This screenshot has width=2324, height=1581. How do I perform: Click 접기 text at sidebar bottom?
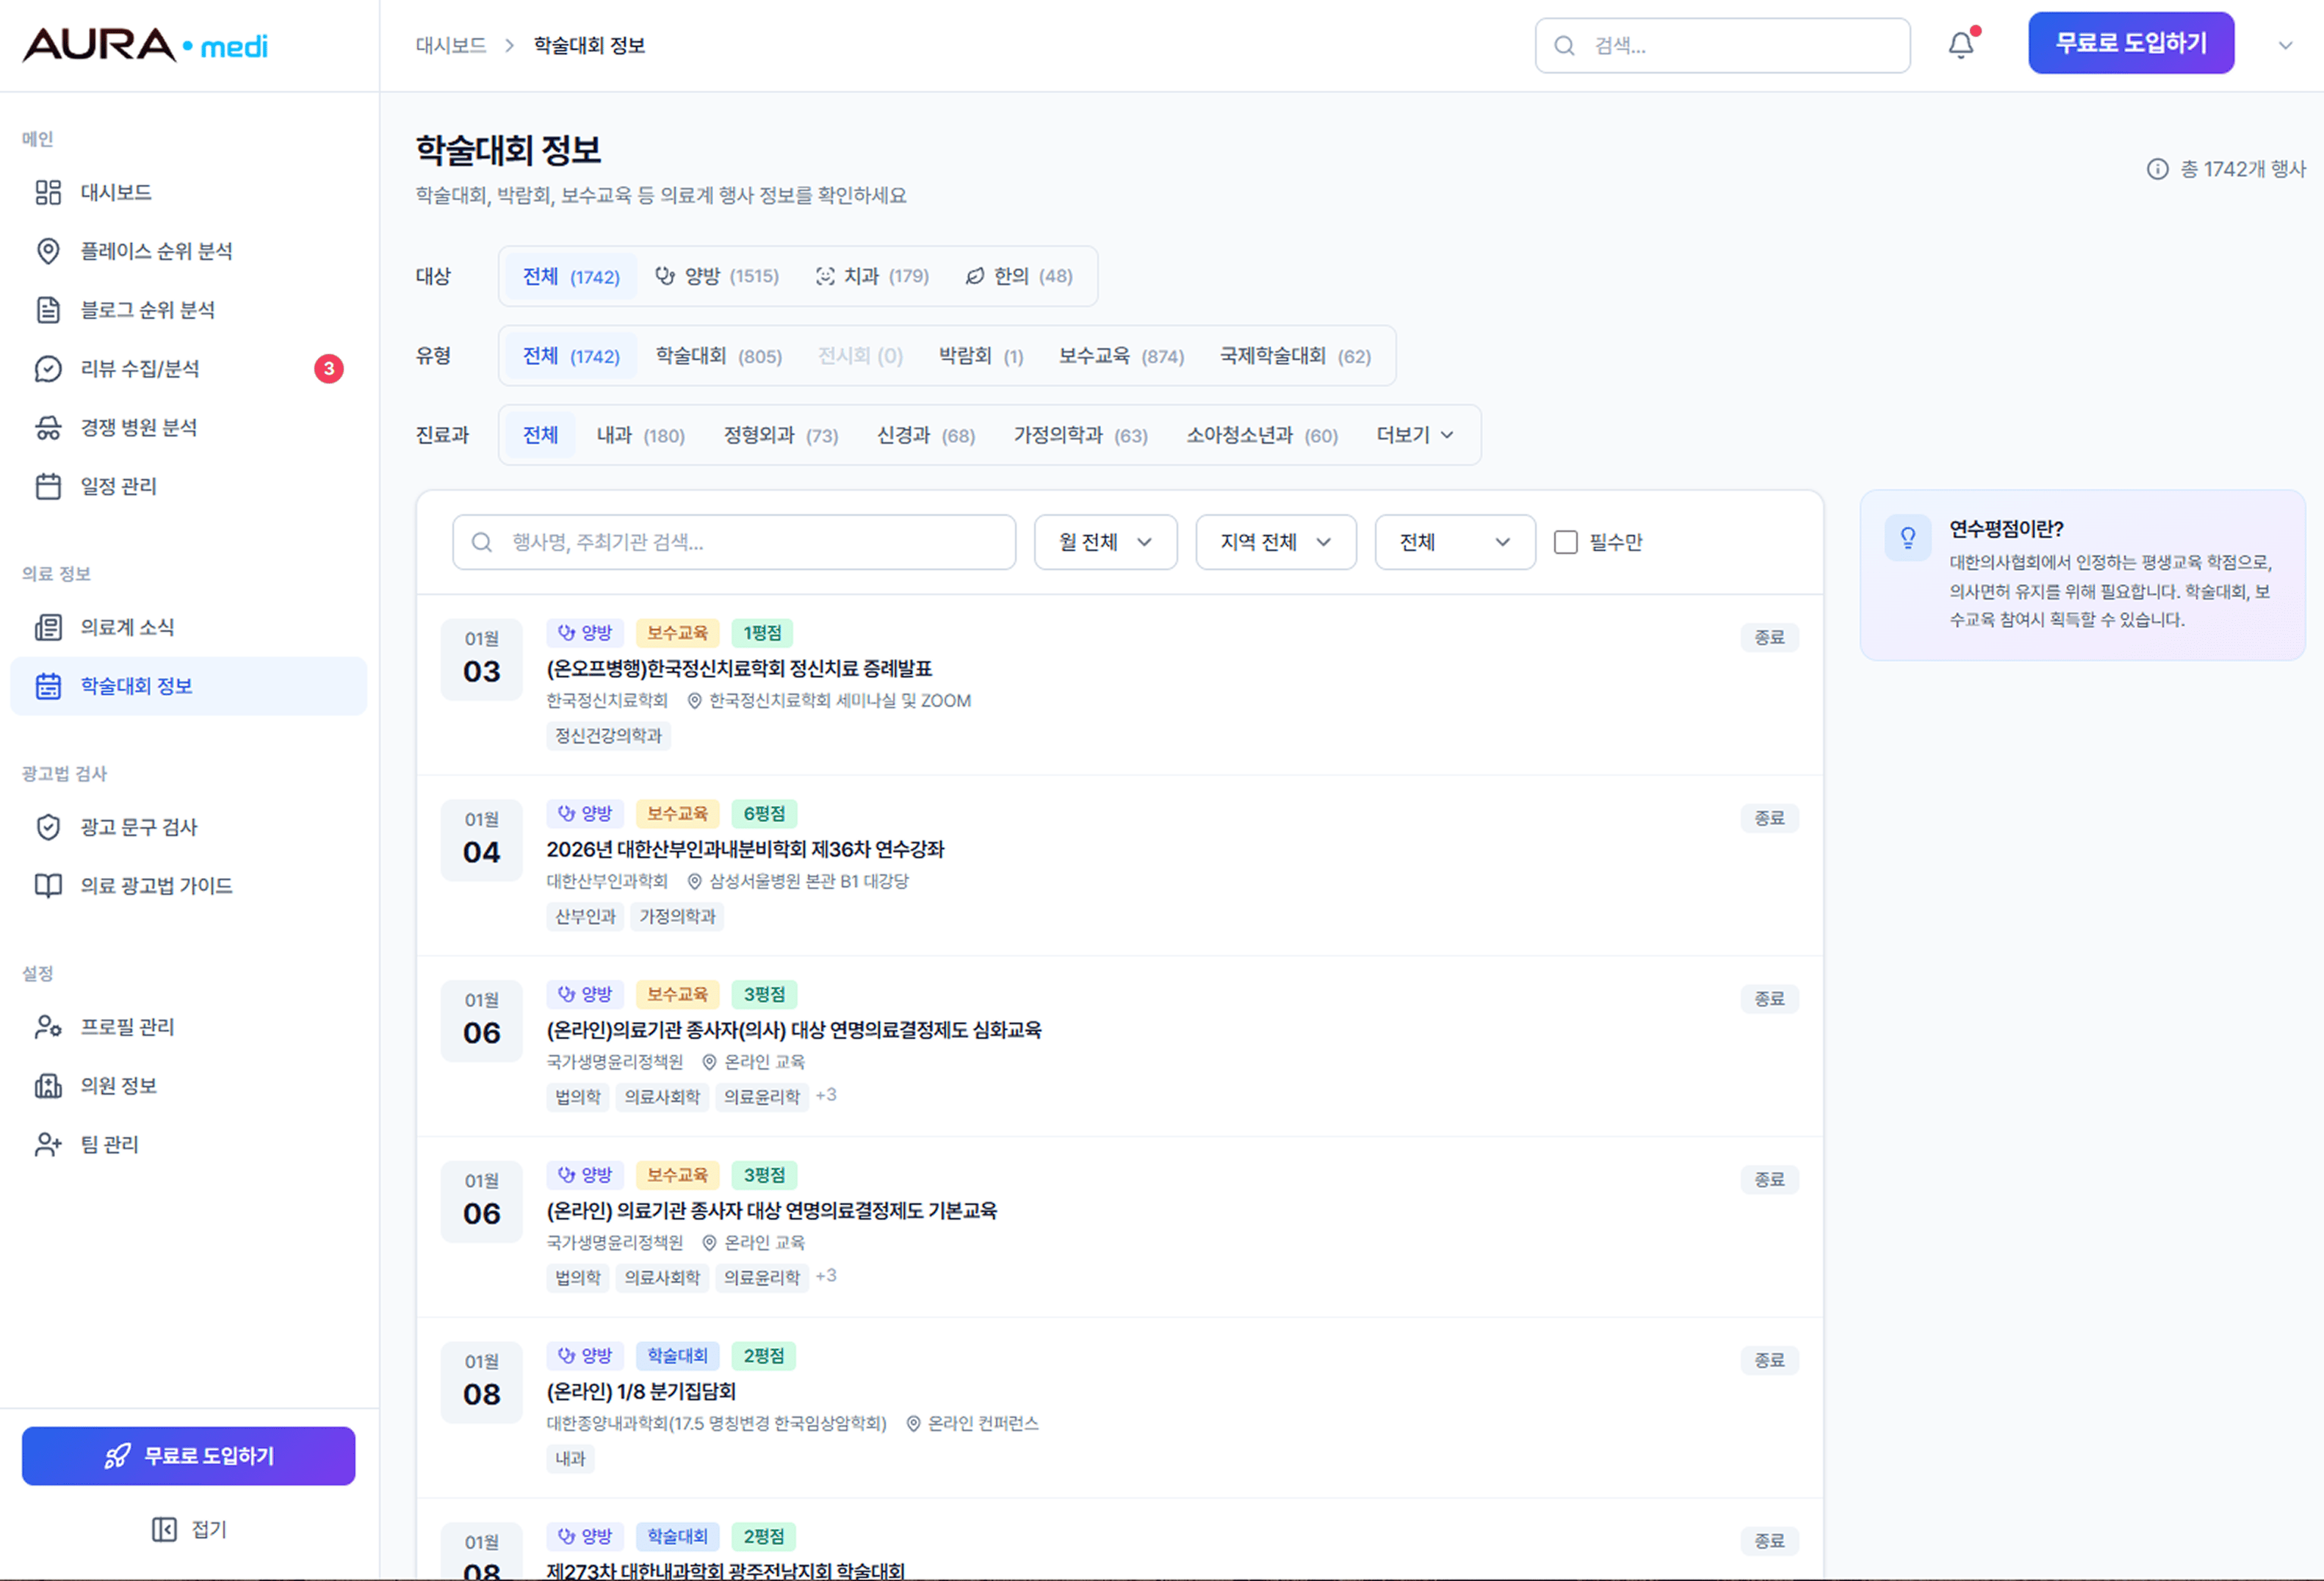pos(209,1529)
